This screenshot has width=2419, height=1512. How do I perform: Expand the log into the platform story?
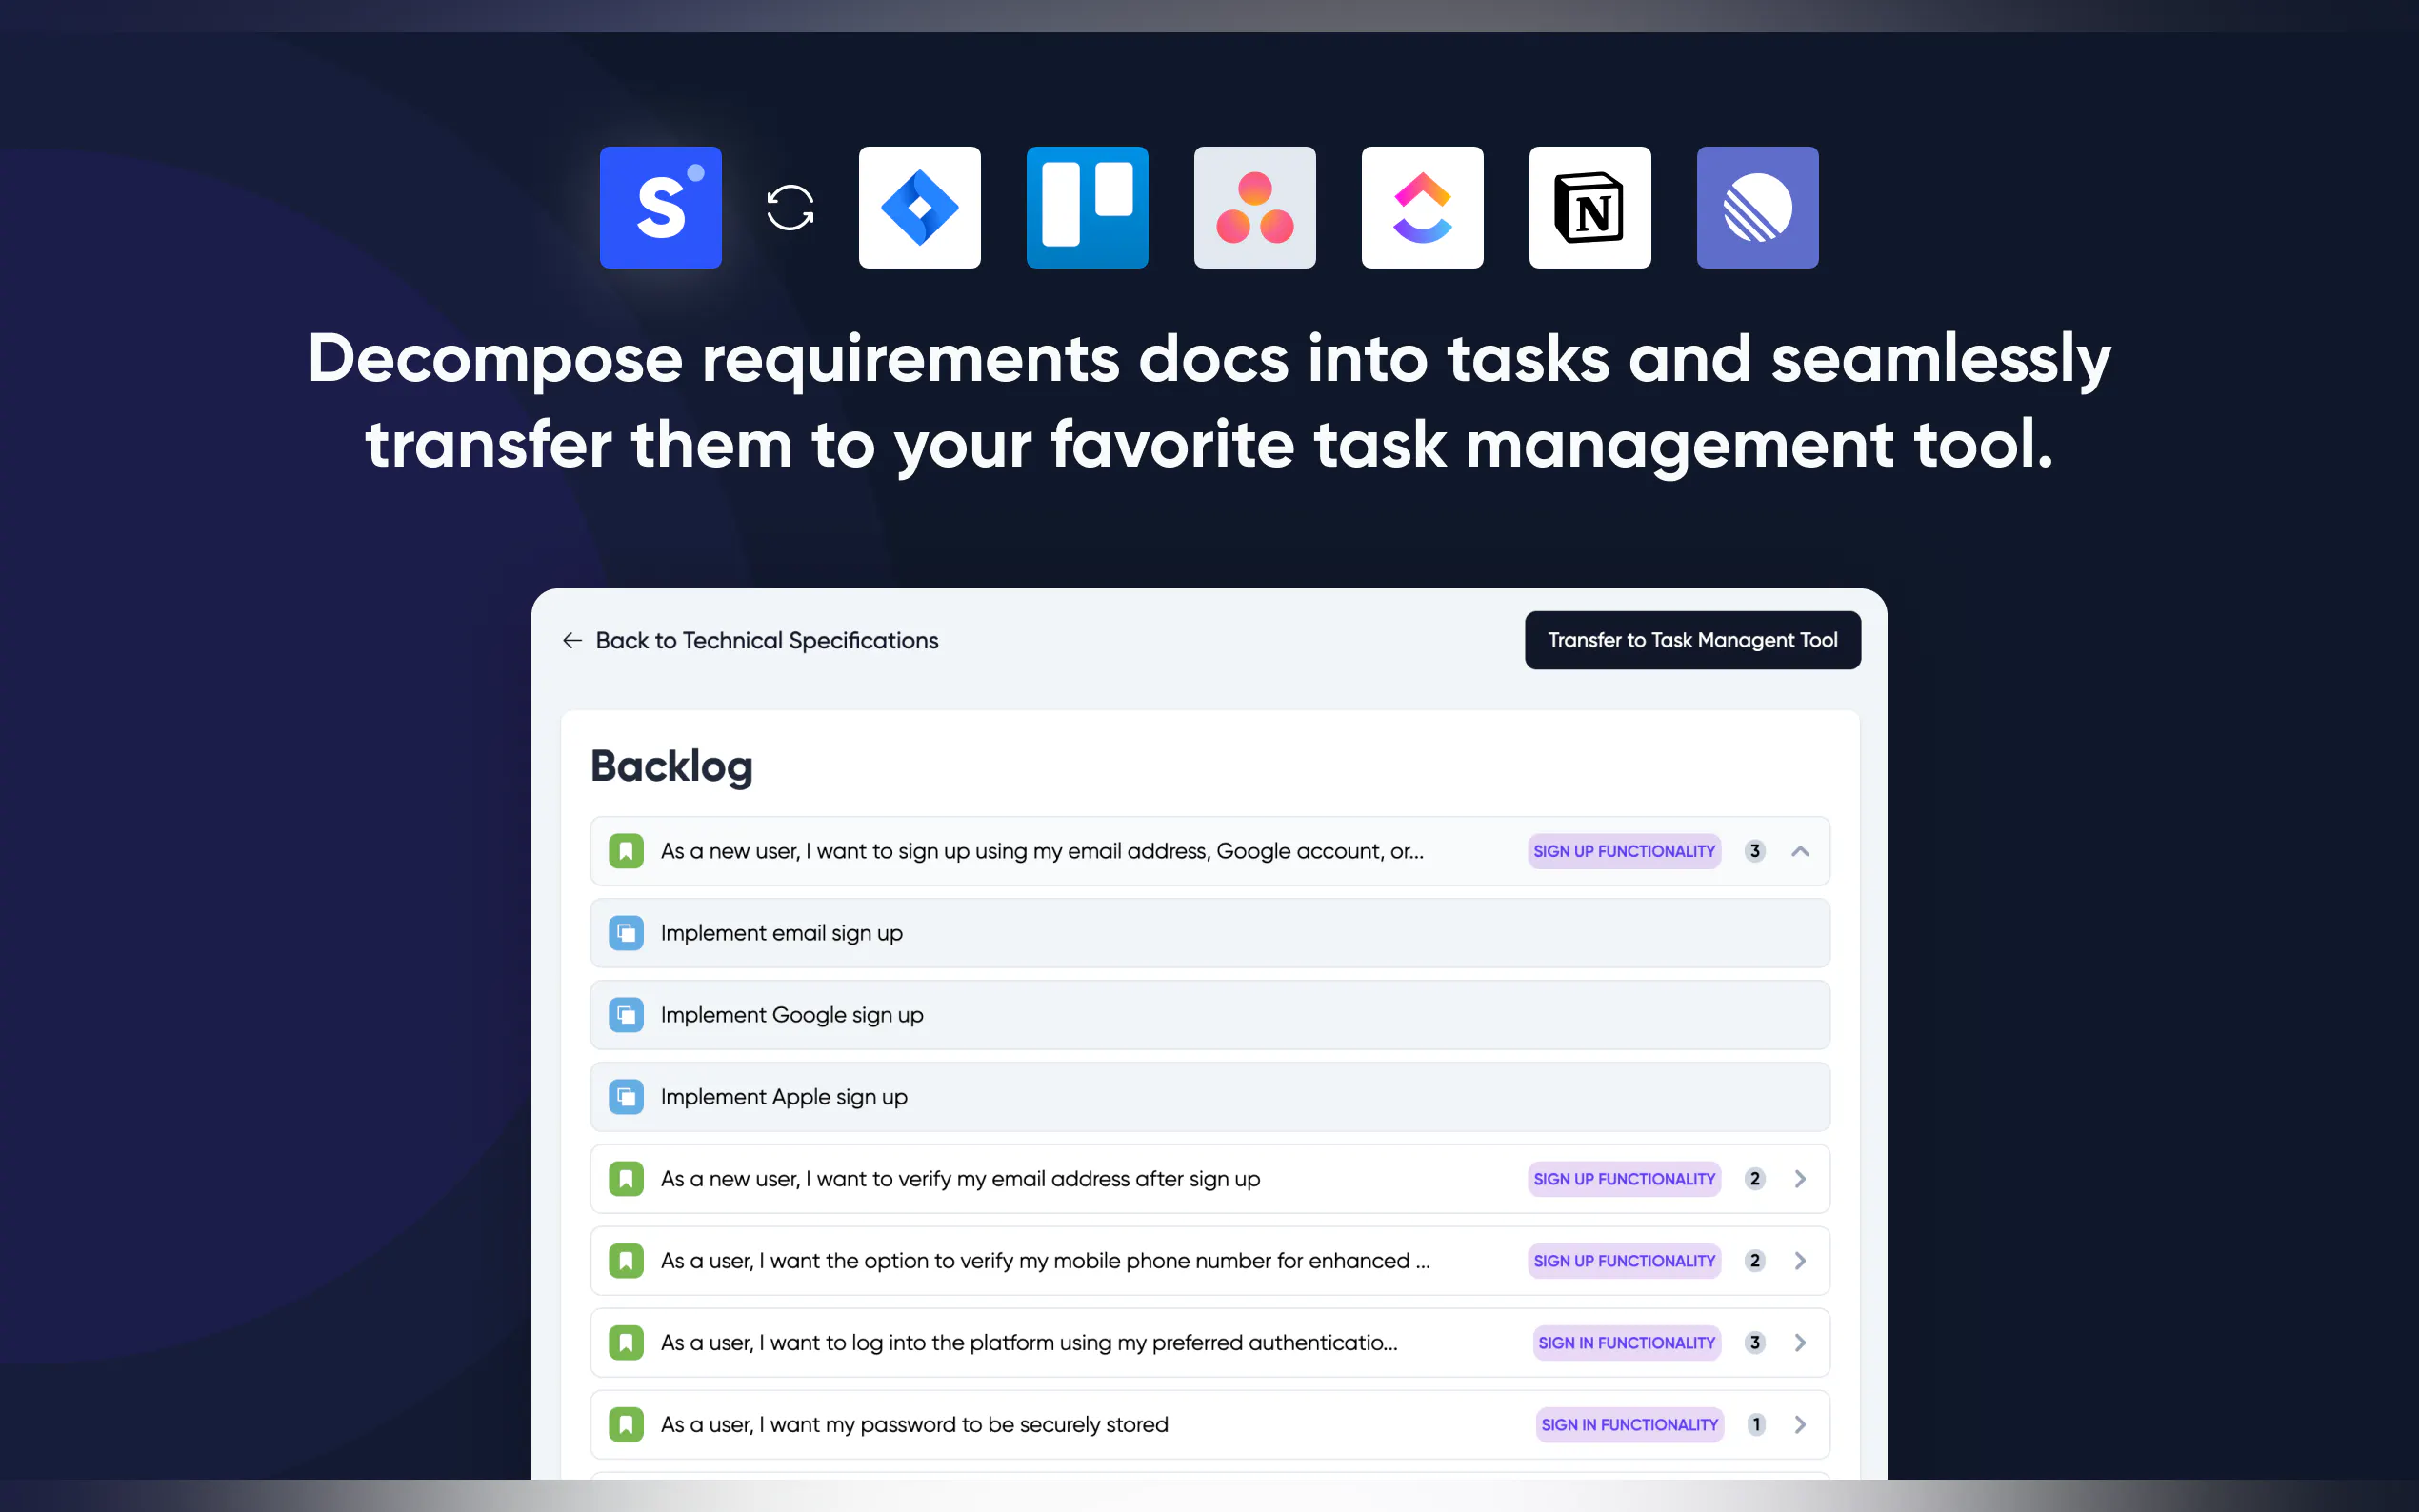coord(1800,1343)
